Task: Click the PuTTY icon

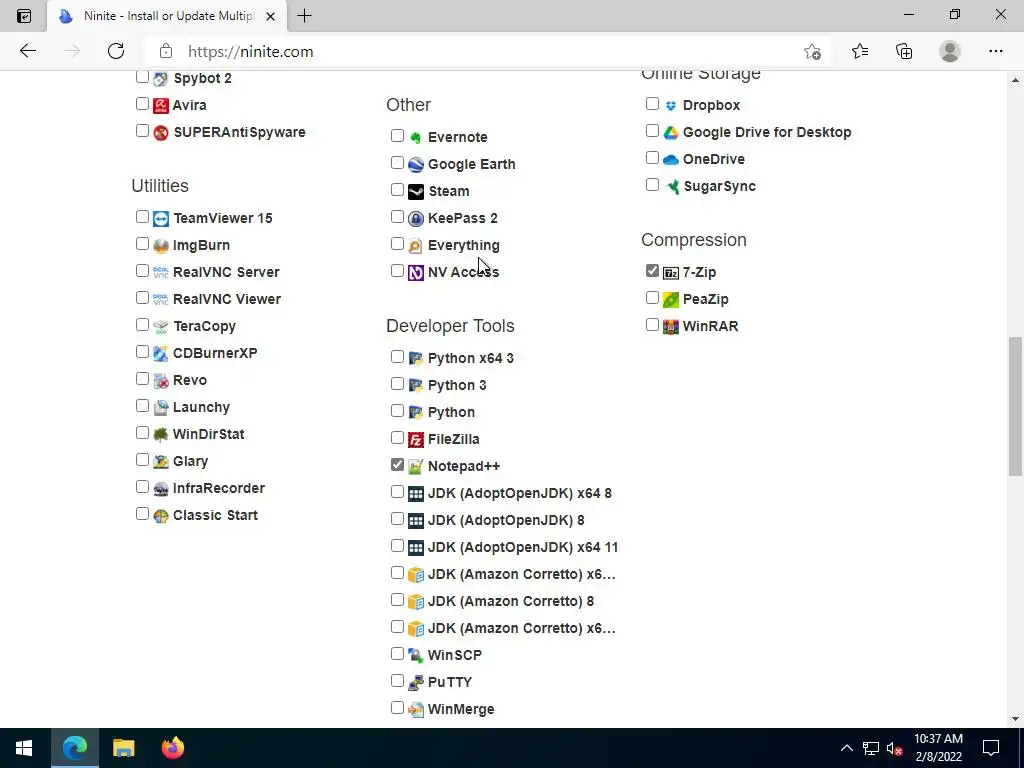Action: (x=416, y=682)
